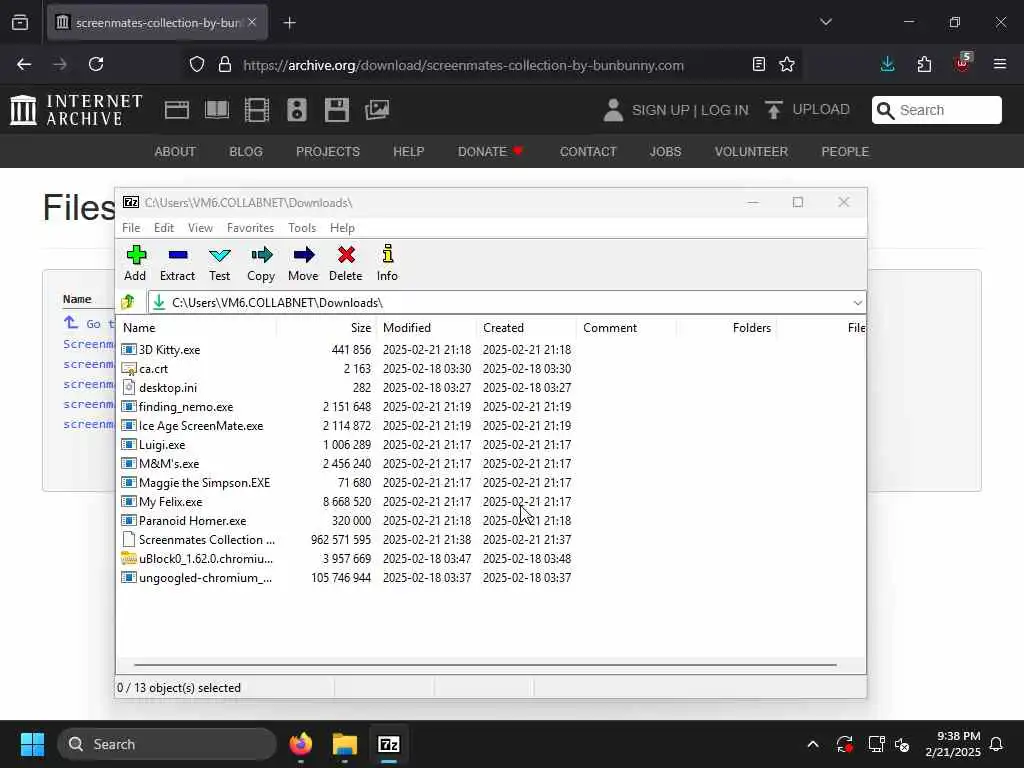1024x768 pixels.
Task: Open the Internet Archive video film icon
Action: pyautogui.click(x=257, y=110)
